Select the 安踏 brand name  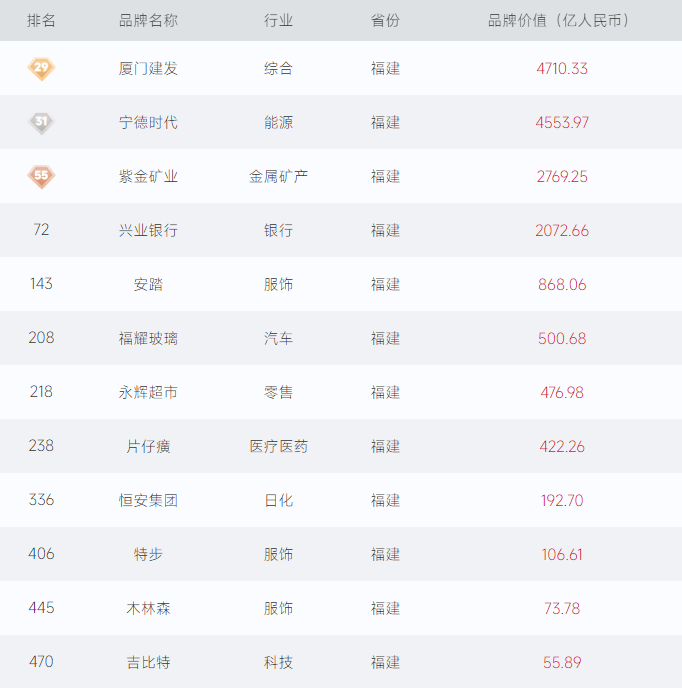pos(148,285)
